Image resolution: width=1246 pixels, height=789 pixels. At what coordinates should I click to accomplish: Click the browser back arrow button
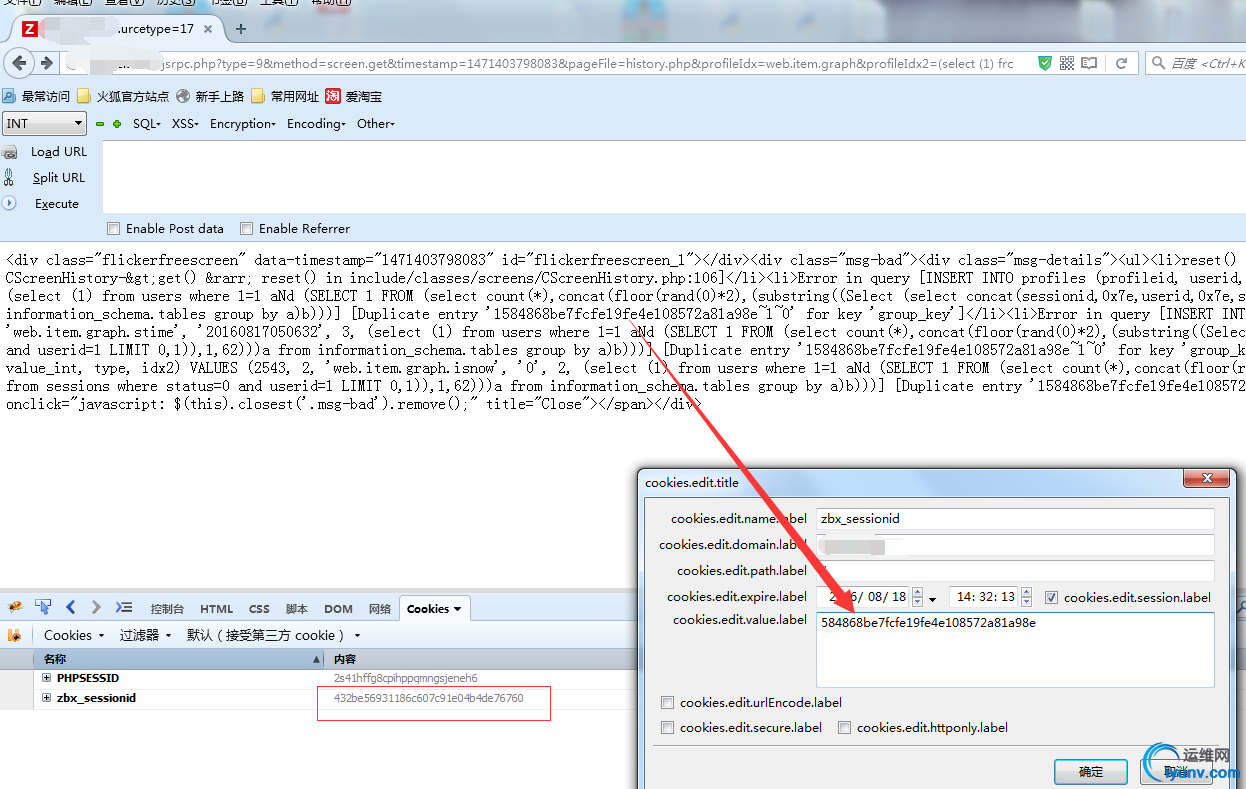coord(19,63)
